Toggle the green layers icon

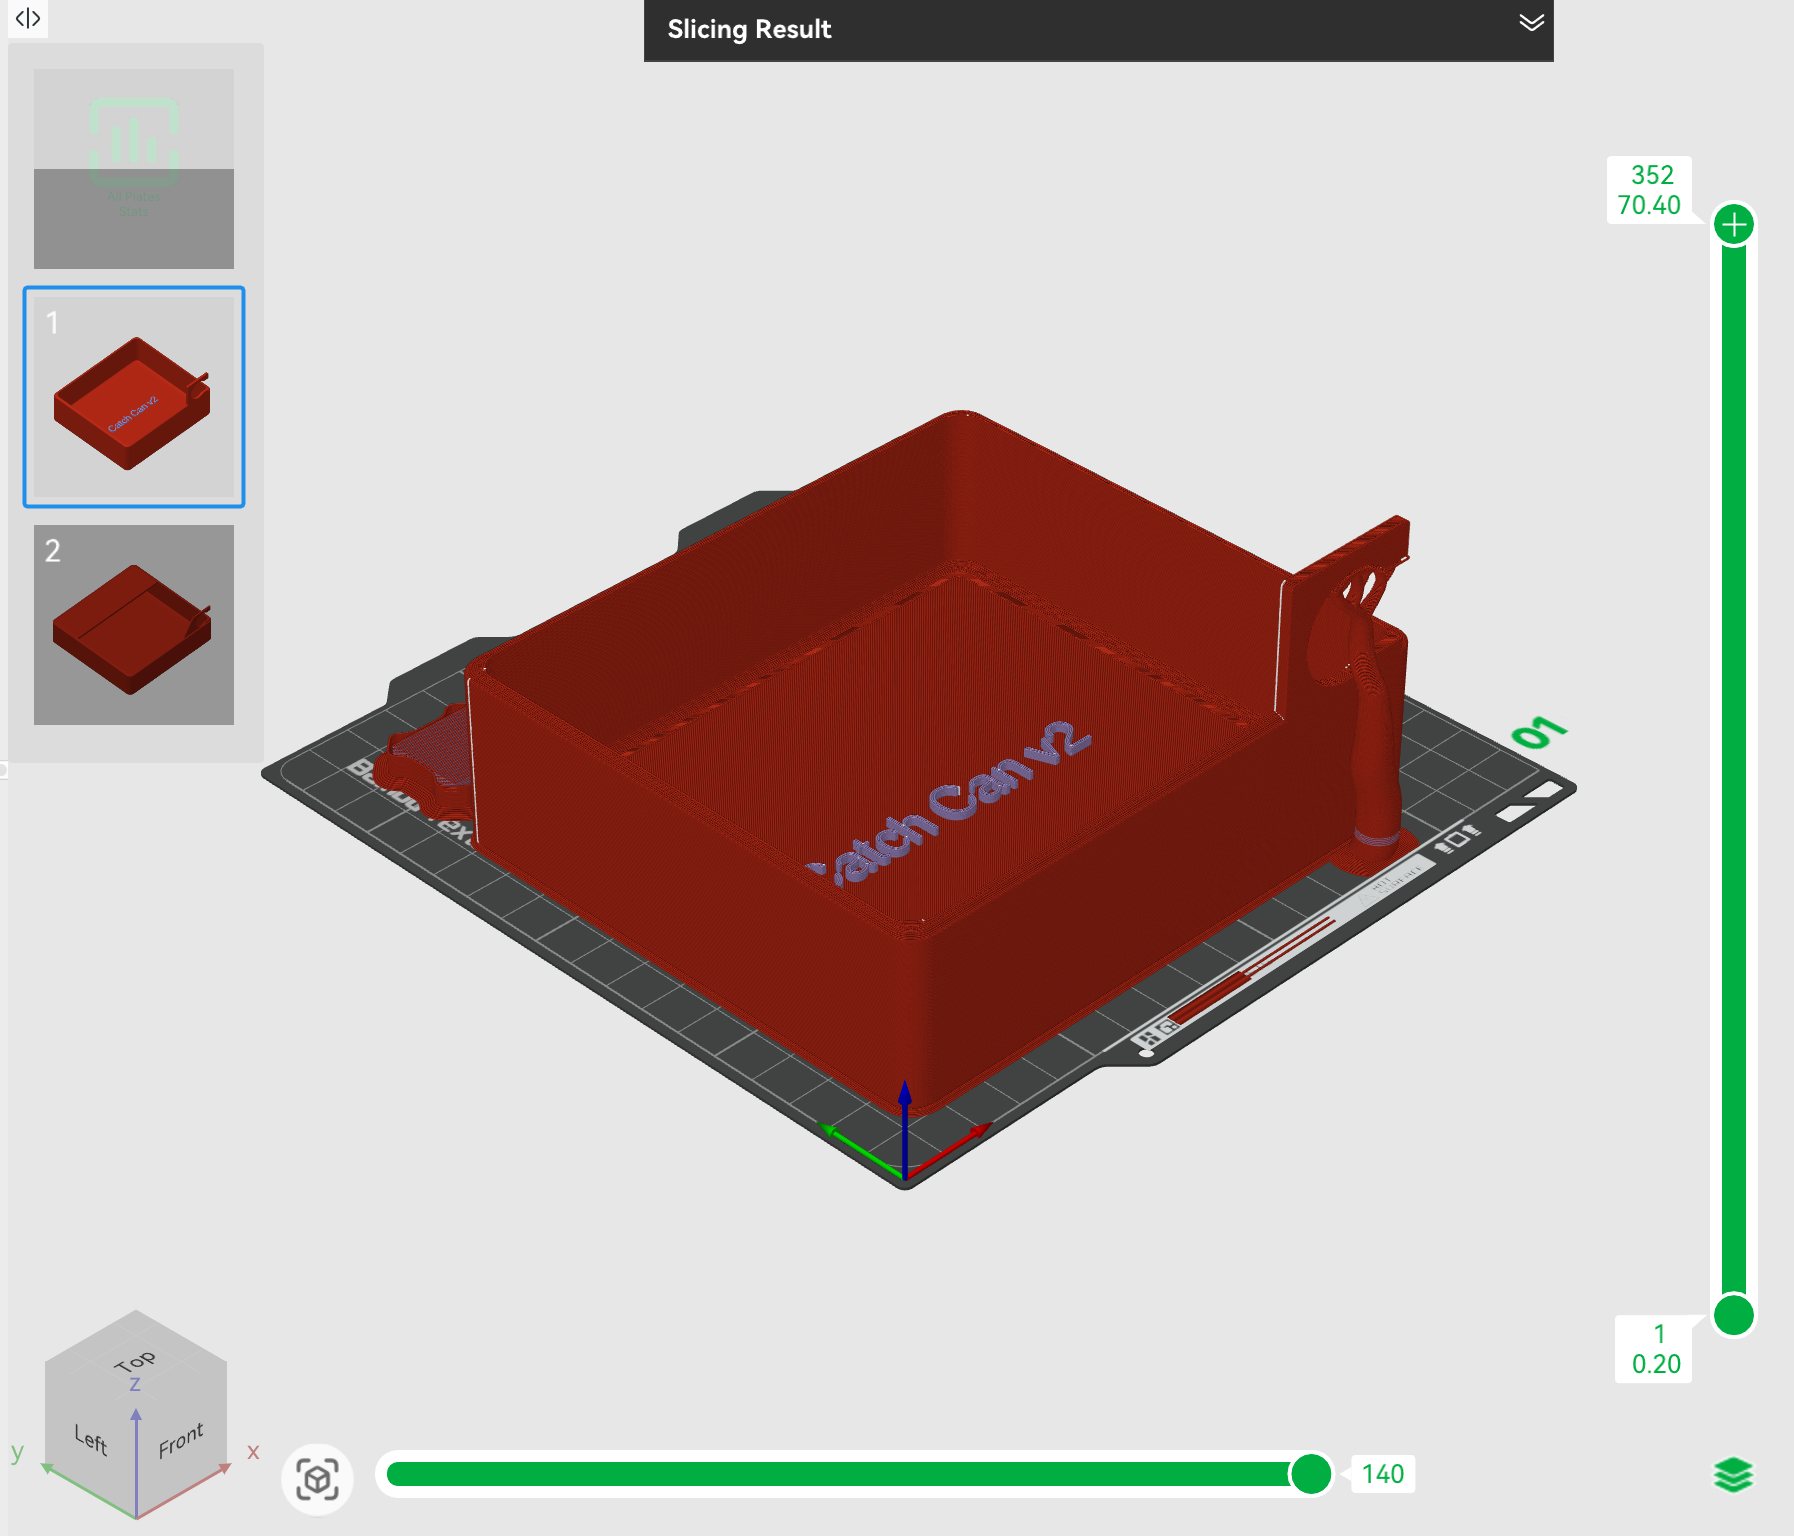coord(1733,1475)
